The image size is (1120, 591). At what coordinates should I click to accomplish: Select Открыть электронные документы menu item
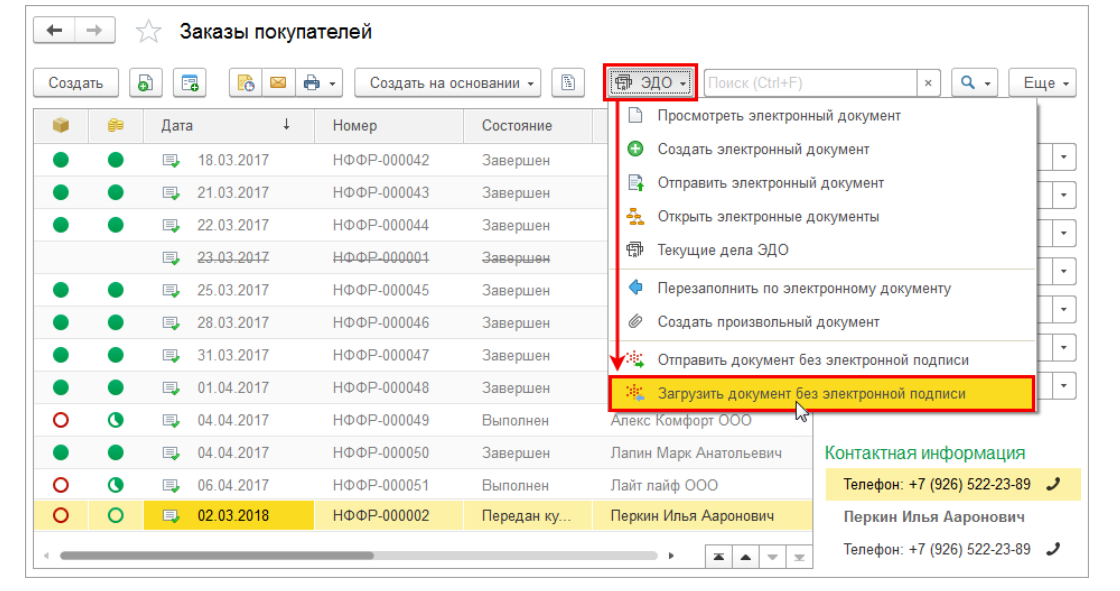822,217
